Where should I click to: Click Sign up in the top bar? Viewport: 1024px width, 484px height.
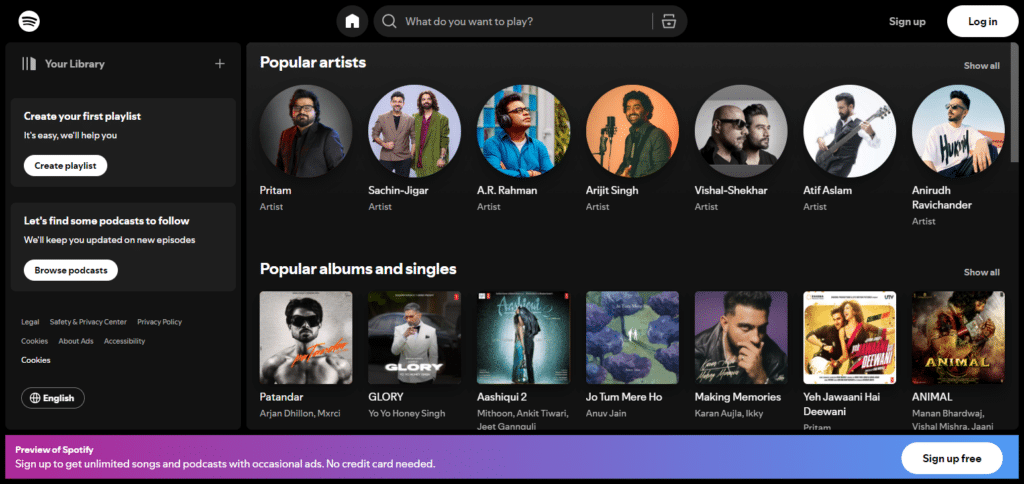(x=907, y=22)
